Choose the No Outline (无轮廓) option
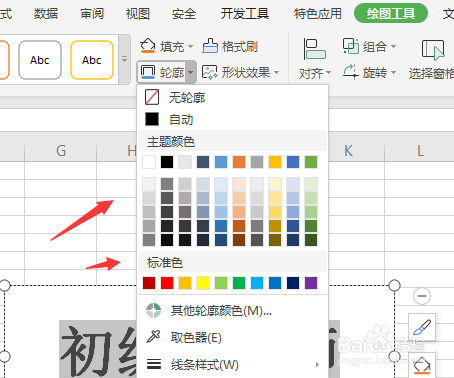 pos(233,97)
